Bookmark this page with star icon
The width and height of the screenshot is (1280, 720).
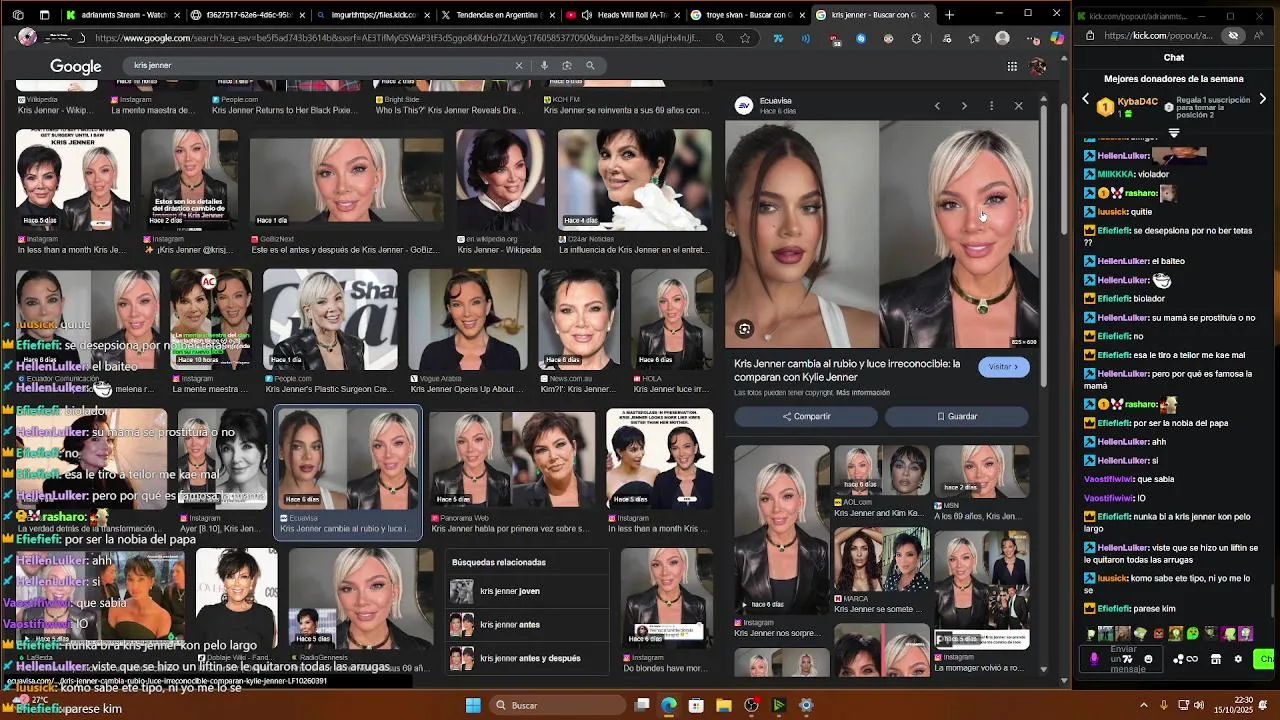[x=745, y=38]
